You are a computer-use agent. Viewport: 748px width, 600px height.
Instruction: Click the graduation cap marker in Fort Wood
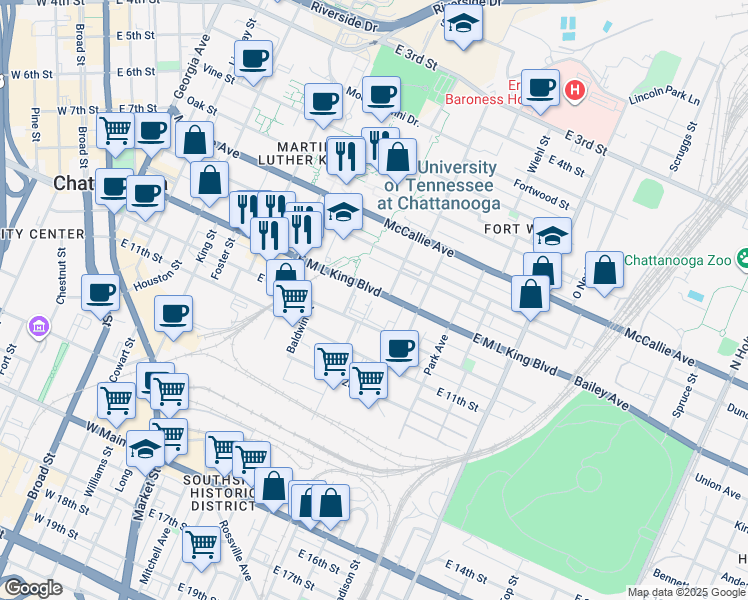coord(551,236)
